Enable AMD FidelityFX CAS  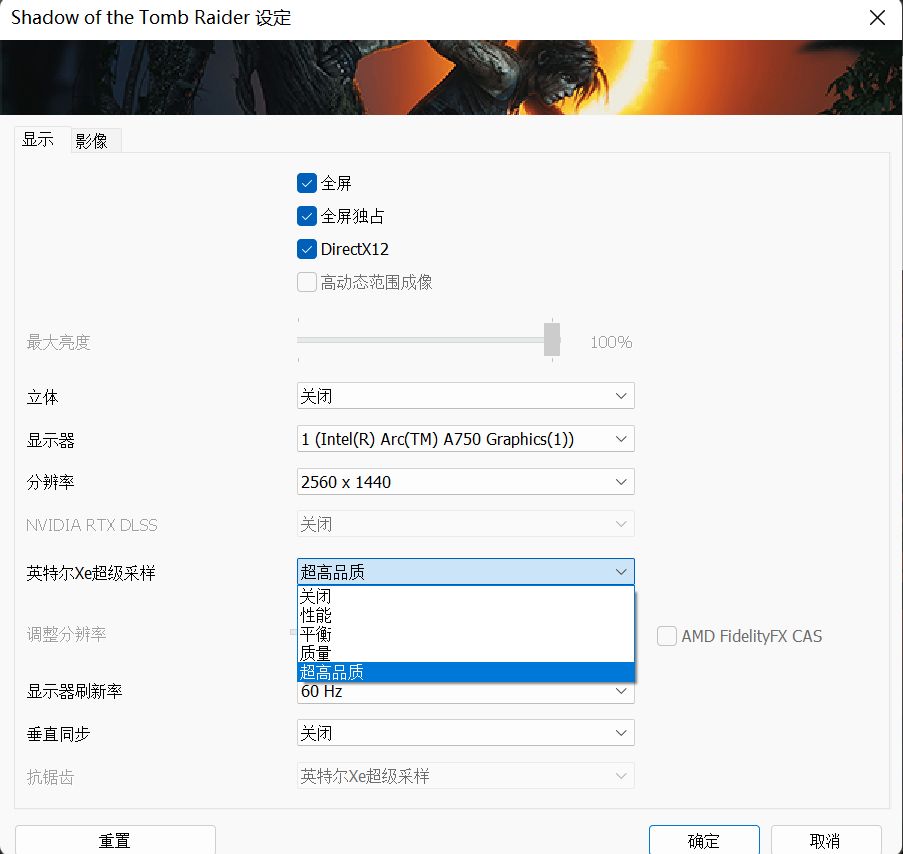(667, 636)
